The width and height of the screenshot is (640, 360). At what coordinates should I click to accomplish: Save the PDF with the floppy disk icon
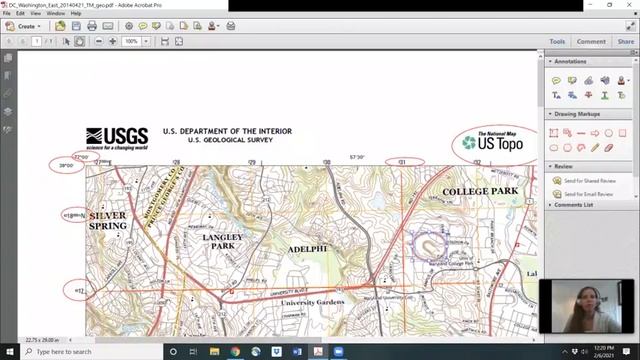76,26
